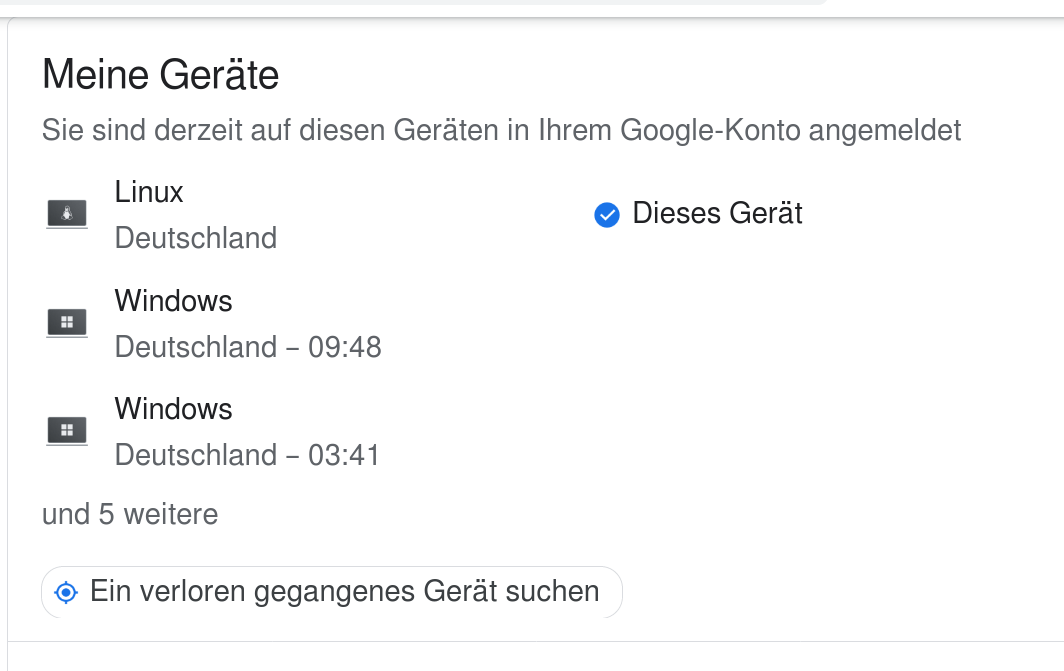Click Deutschland beside the 03:41 time

[196, 455]
